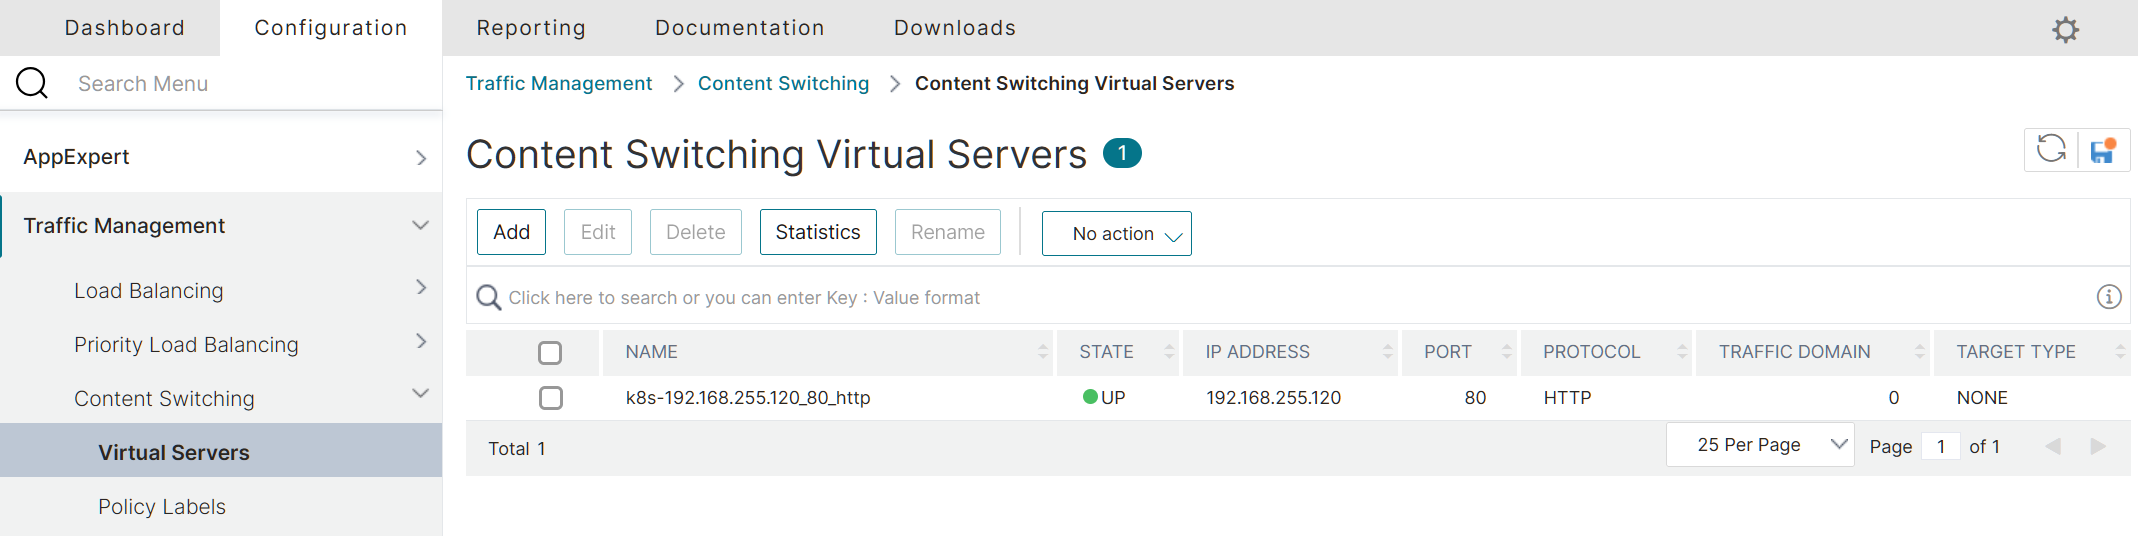Click the refresh icon
The width and height of the screenshot is (2138, 536).
click(x=2051, y=150)
